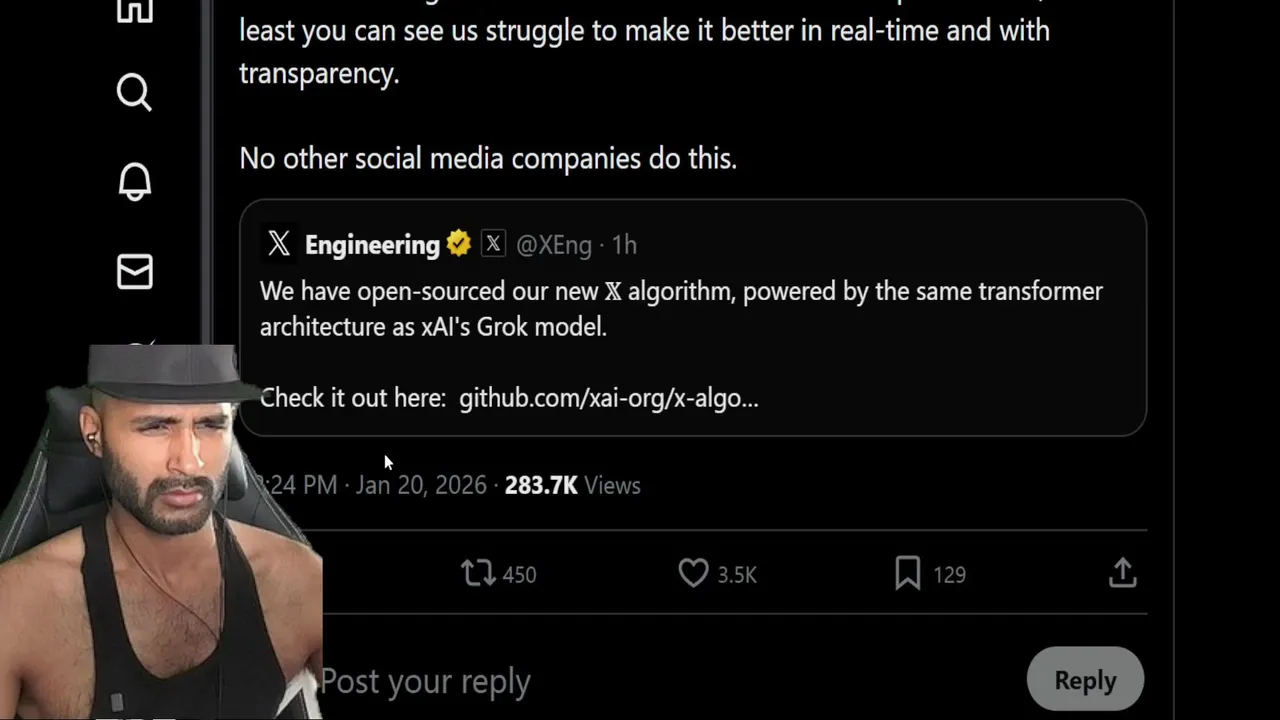View the 283.7K Views analytics
Viewport: 1280px width, 720px height.
[572, 485]
